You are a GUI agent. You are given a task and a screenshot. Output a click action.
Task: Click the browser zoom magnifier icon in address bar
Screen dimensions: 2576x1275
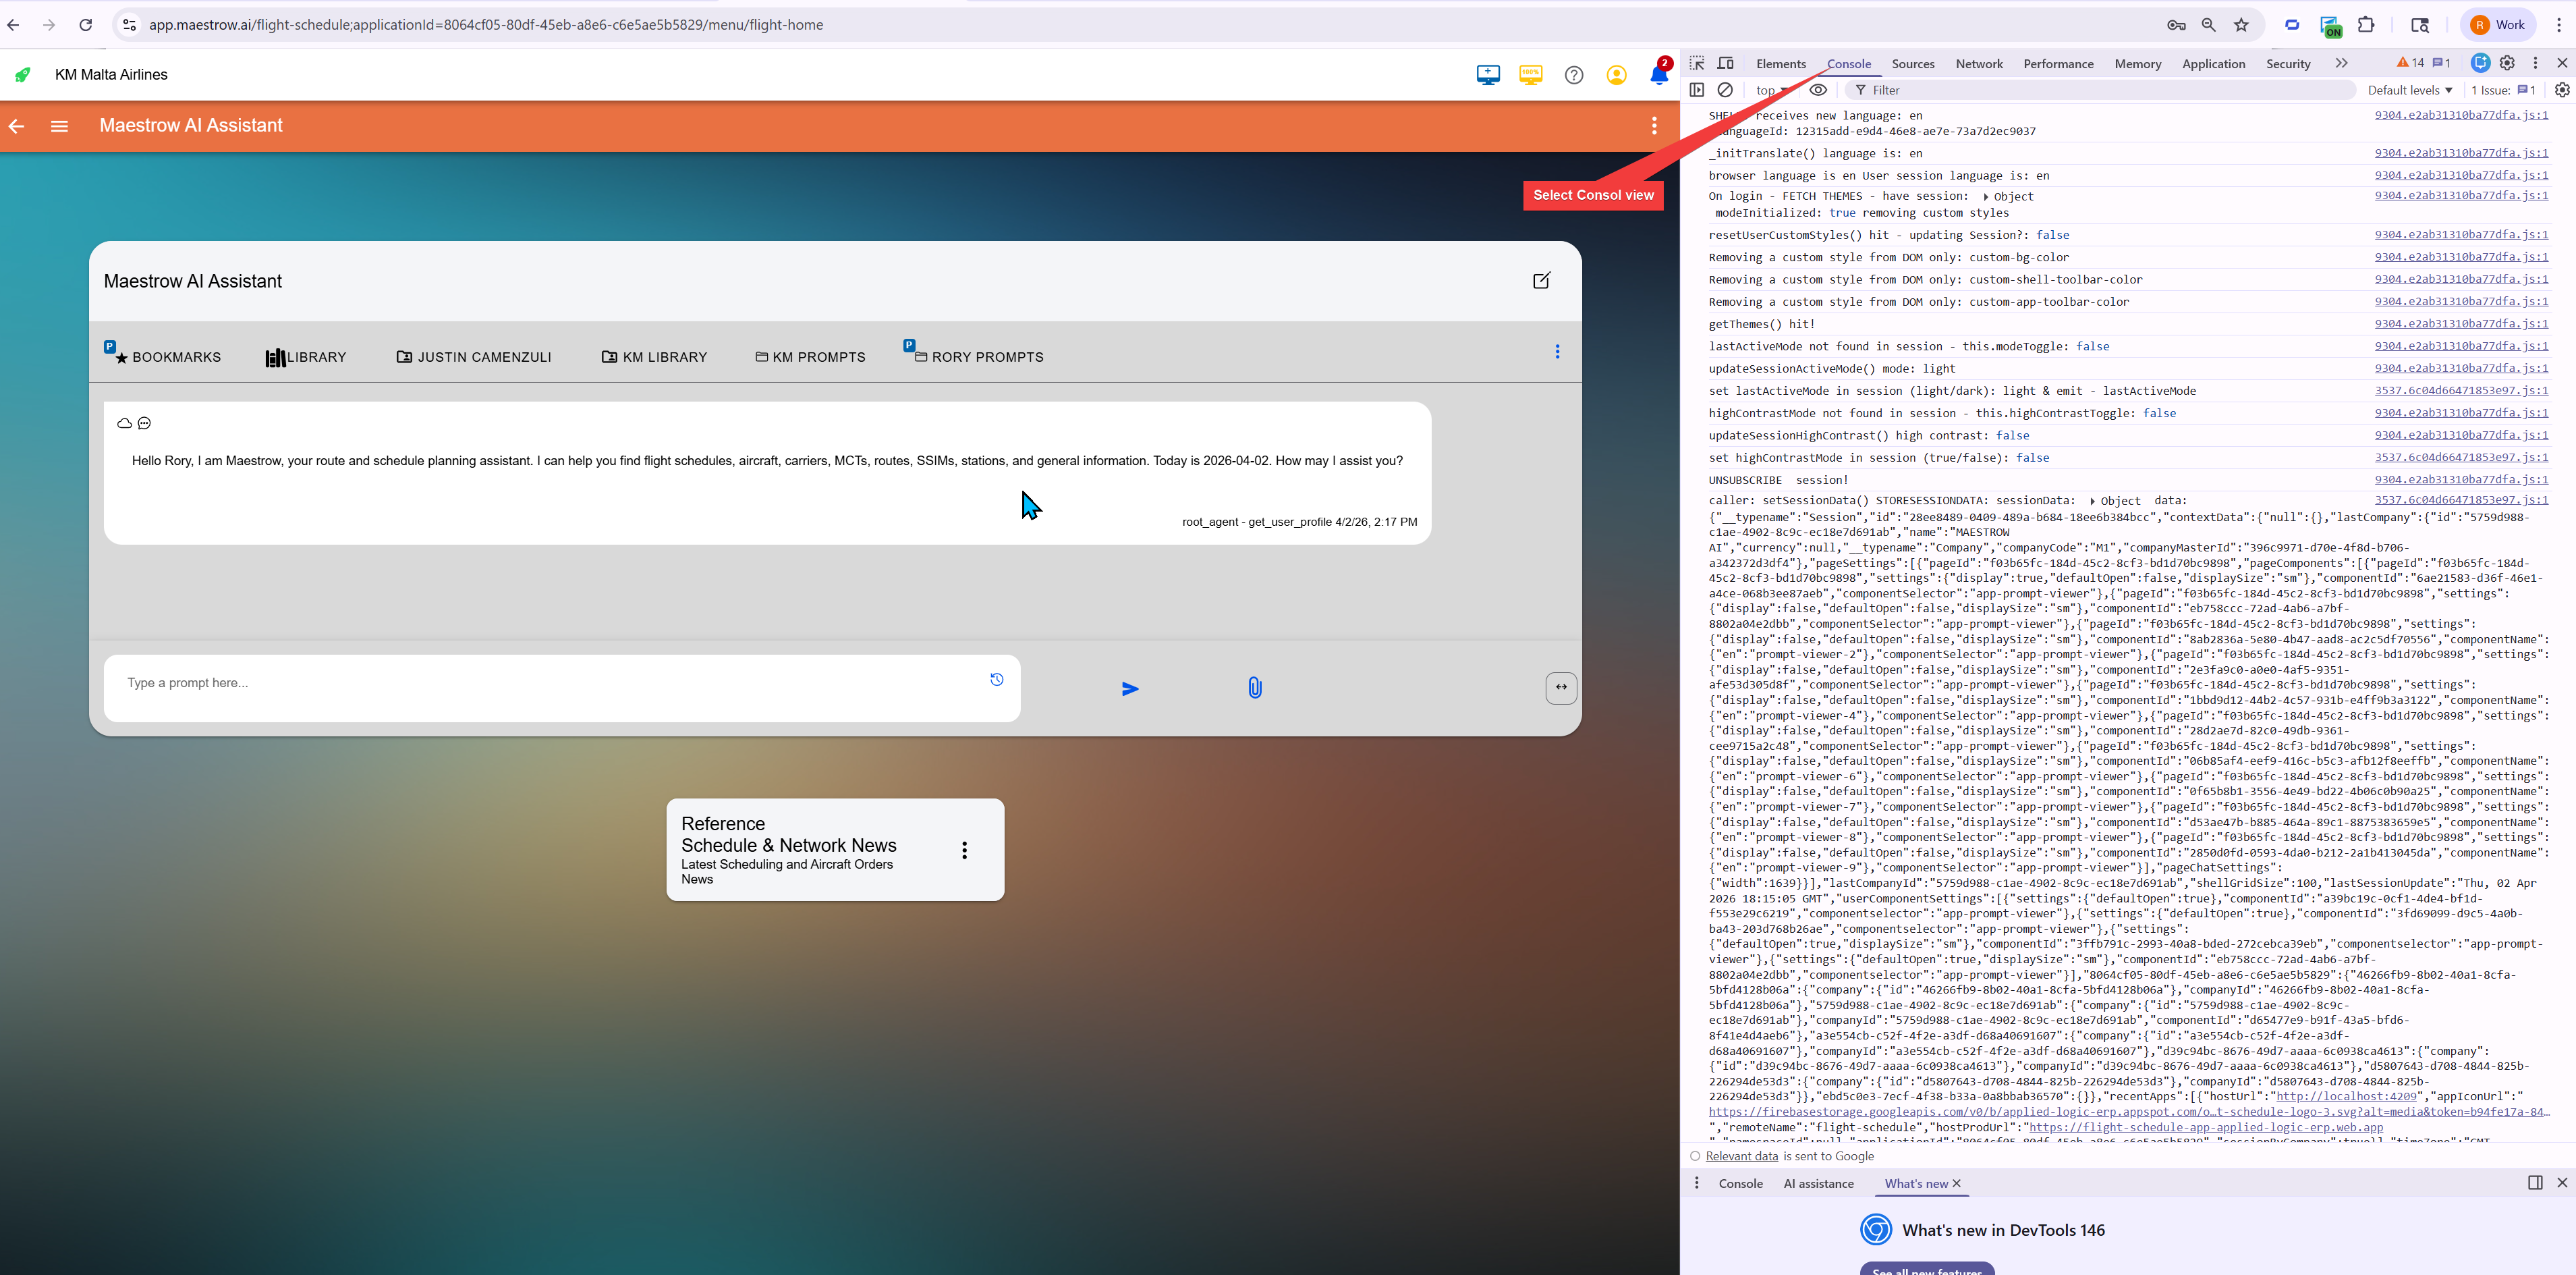click(2208, 25)
